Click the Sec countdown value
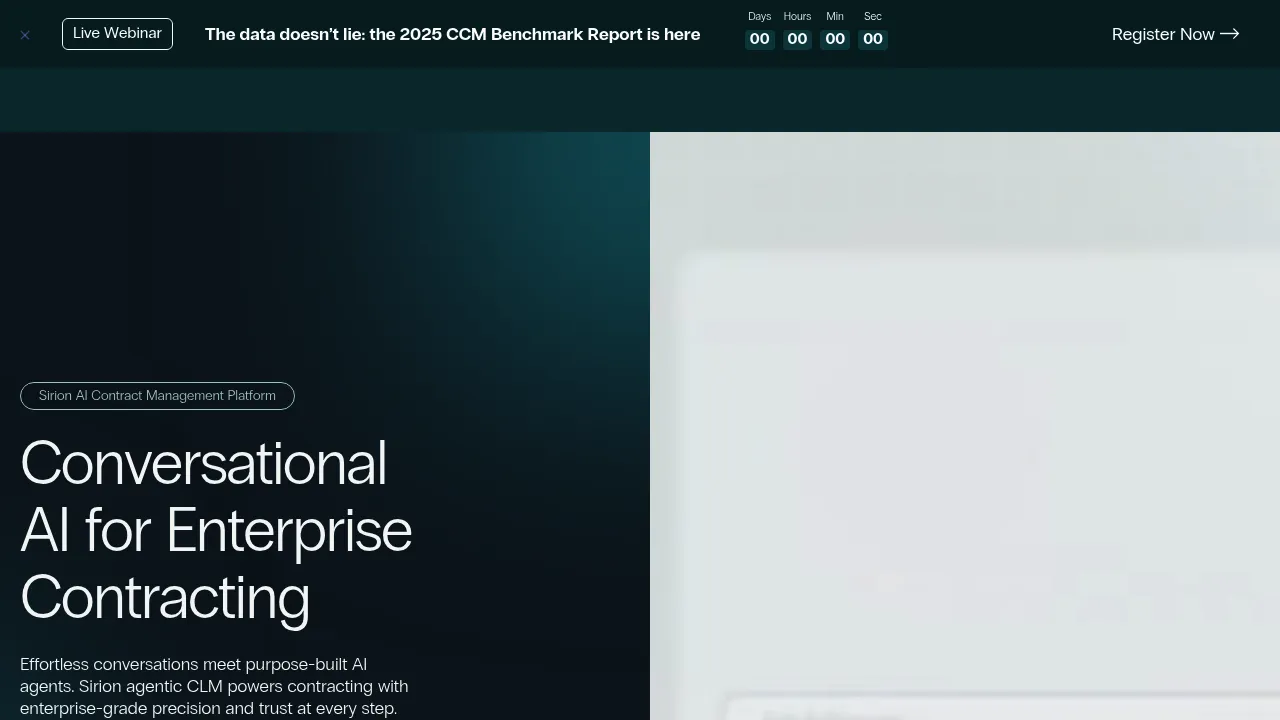This screenshot has height=720, width=1280. click(x=873, y=39)
